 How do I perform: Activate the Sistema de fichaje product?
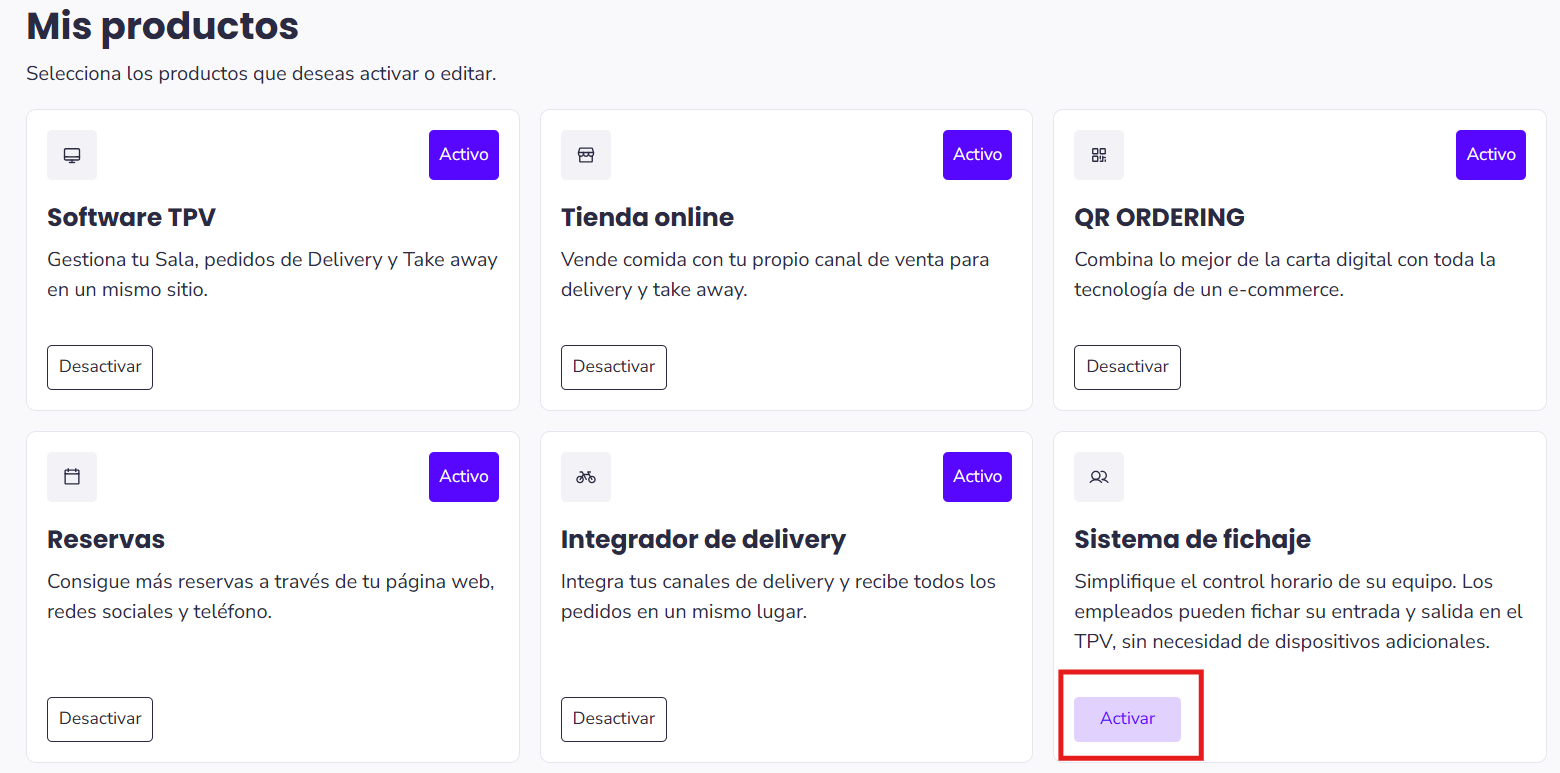1127,719
